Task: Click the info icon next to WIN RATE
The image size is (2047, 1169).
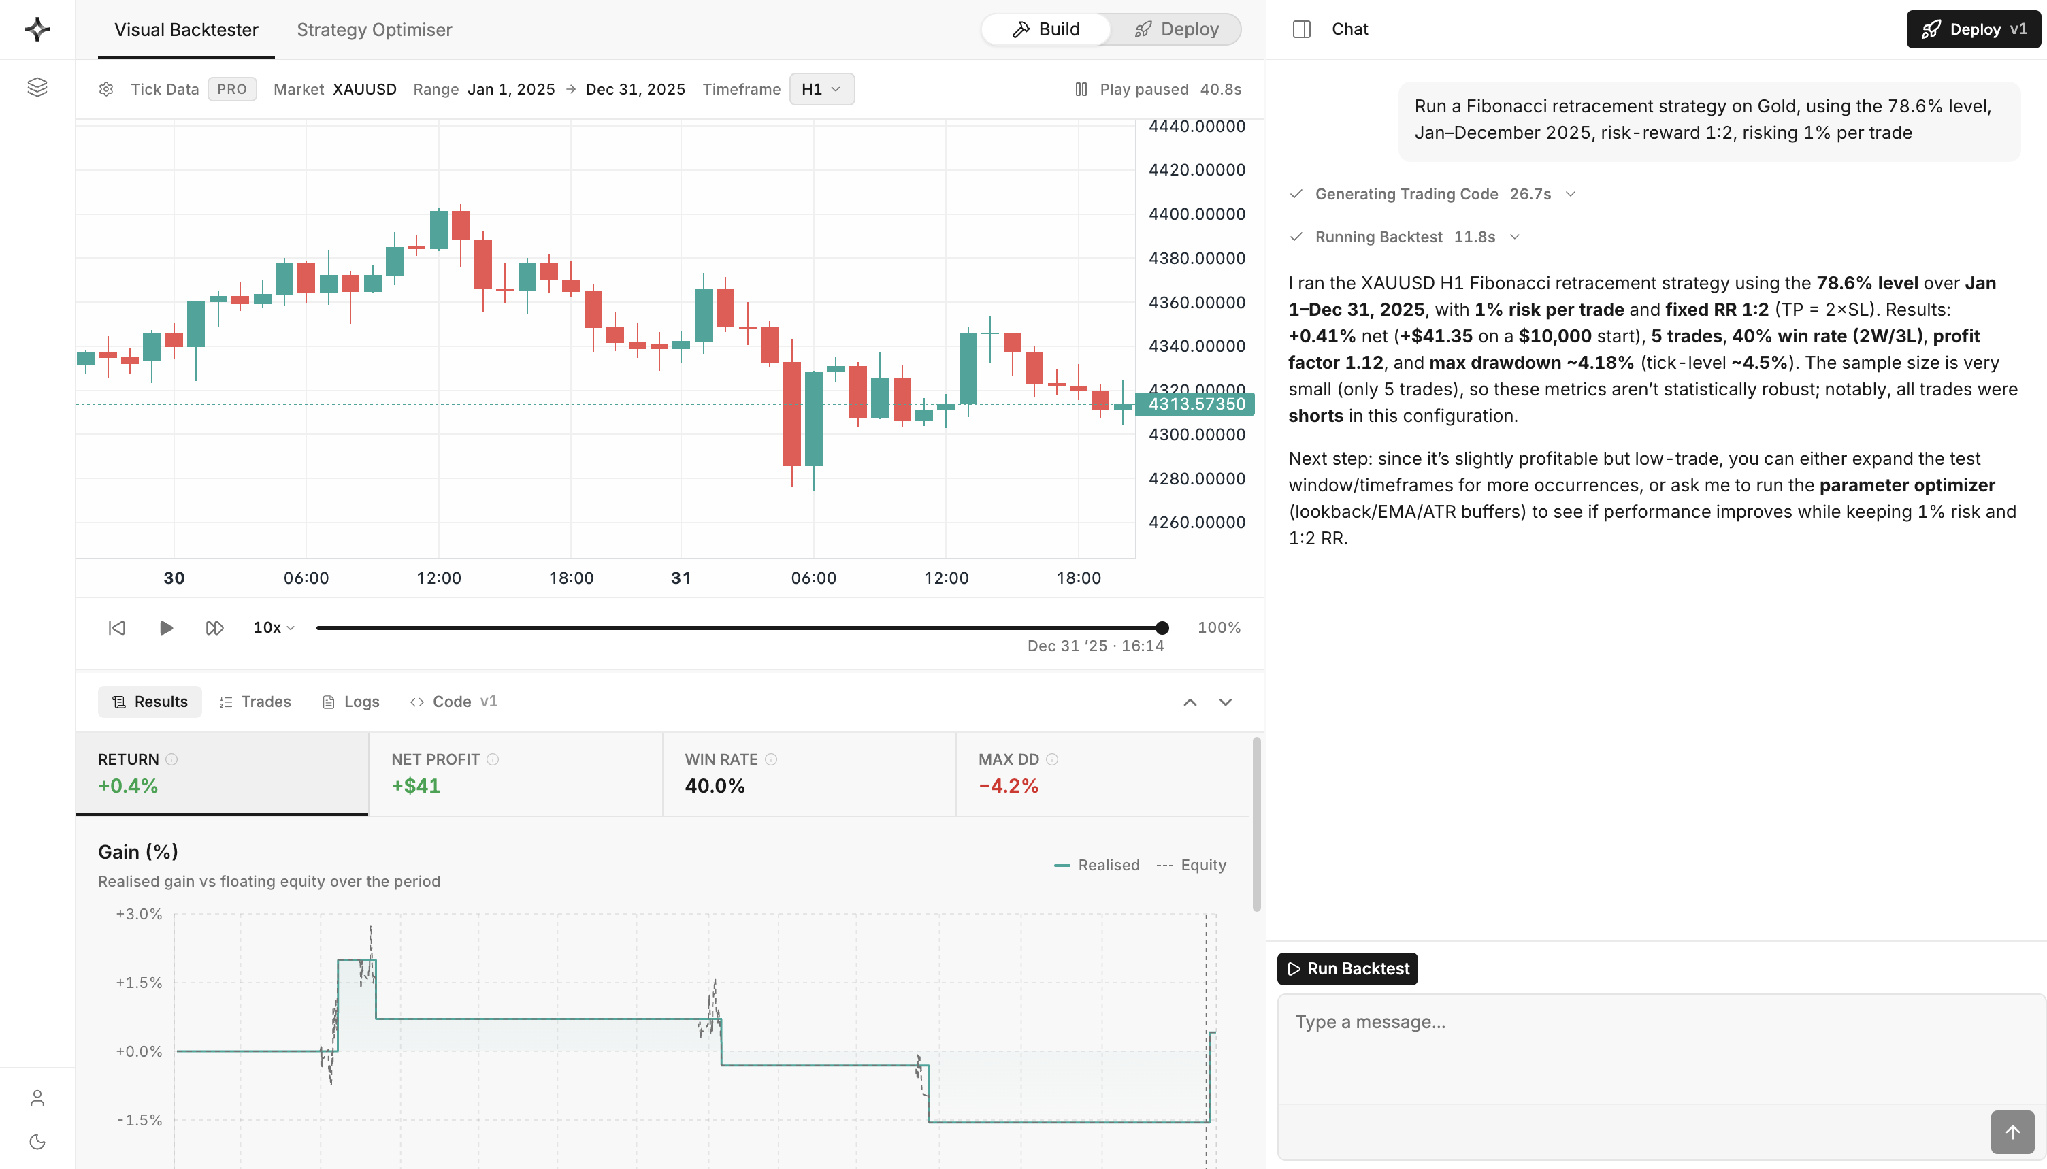Action: pos(771,760)
